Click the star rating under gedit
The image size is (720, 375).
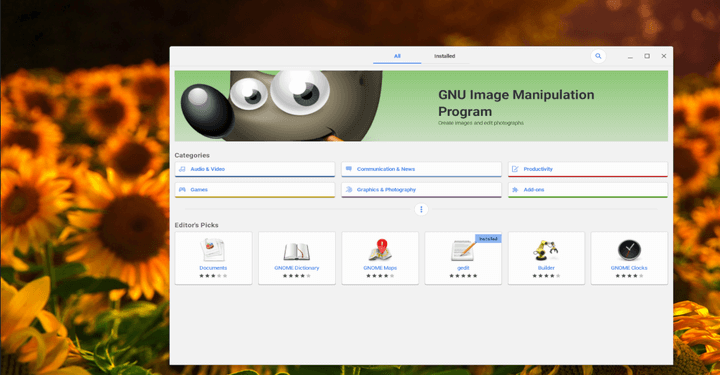(x=463, y=276)
